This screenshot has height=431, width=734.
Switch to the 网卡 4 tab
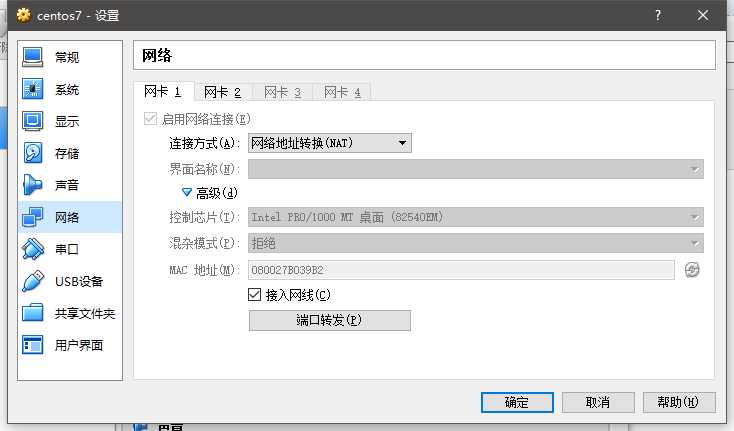(342, 92)
